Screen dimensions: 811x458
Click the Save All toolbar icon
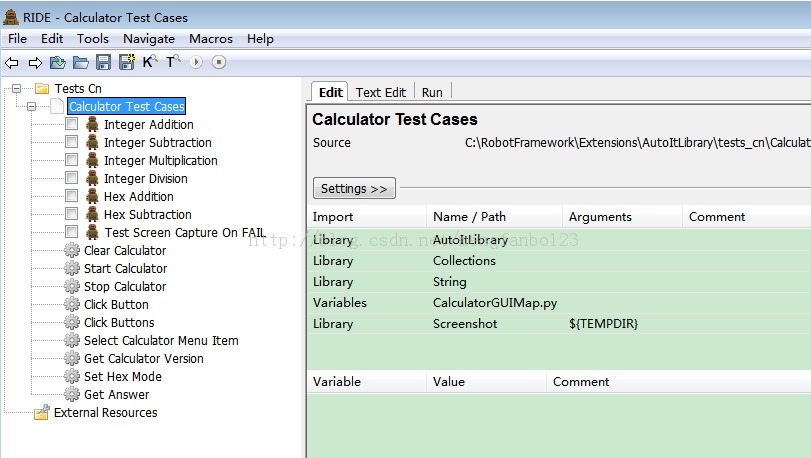(x=127, y=62)
